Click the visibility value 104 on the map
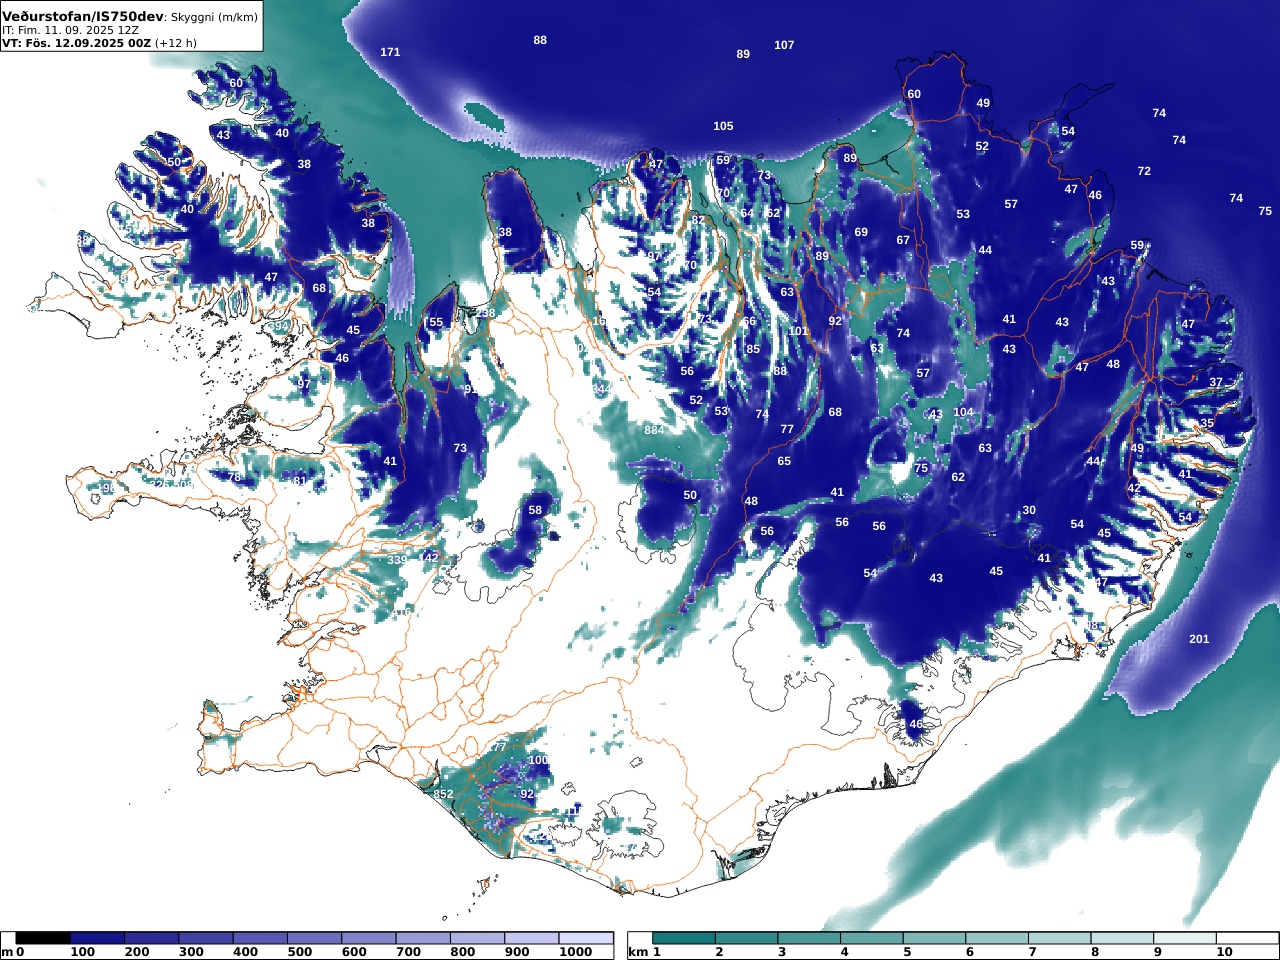 [963, 412]
